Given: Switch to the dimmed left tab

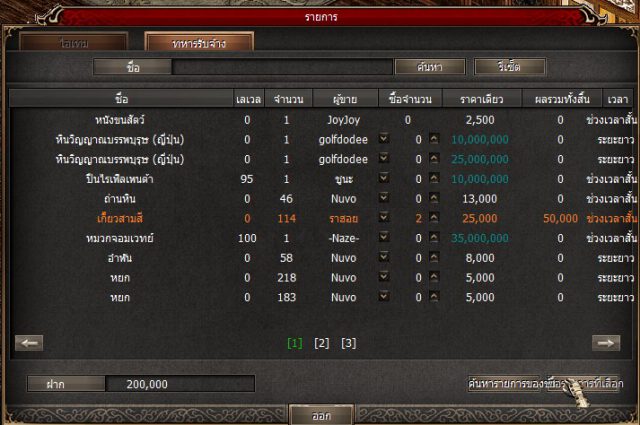Looking at the screenshot, I should point(74,42).
